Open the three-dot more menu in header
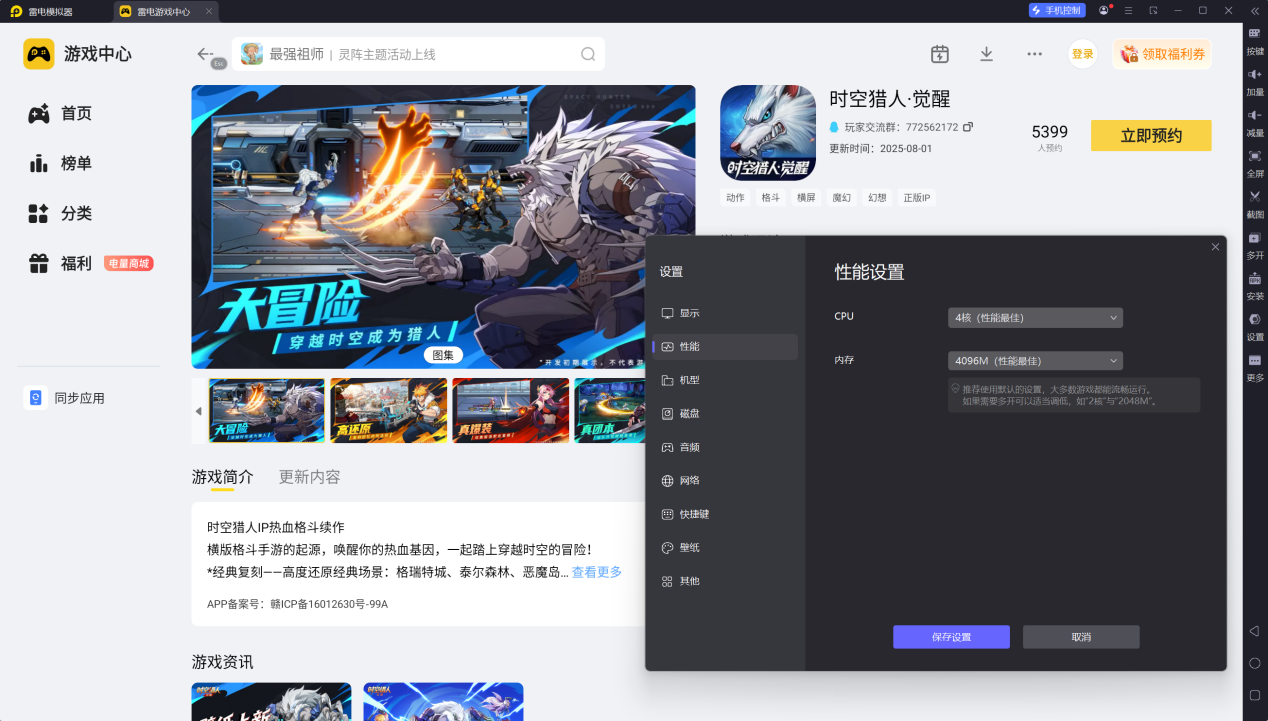 click(1035, 54)
